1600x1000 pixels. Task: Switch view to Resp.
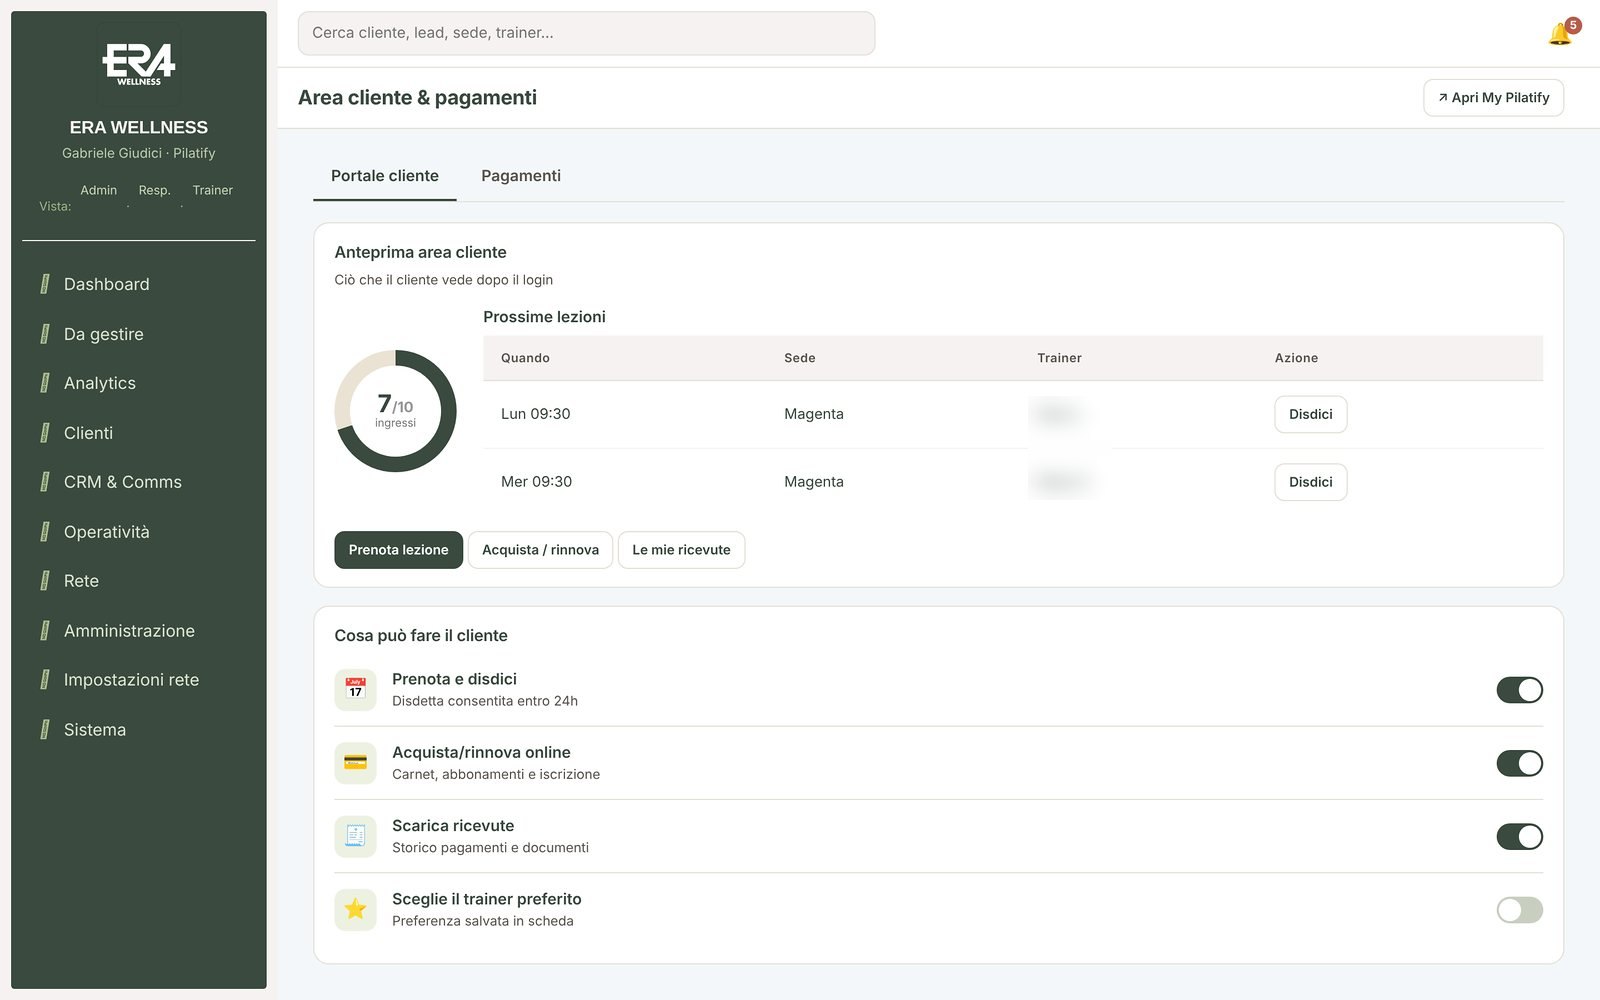click(x=154, y=190)
